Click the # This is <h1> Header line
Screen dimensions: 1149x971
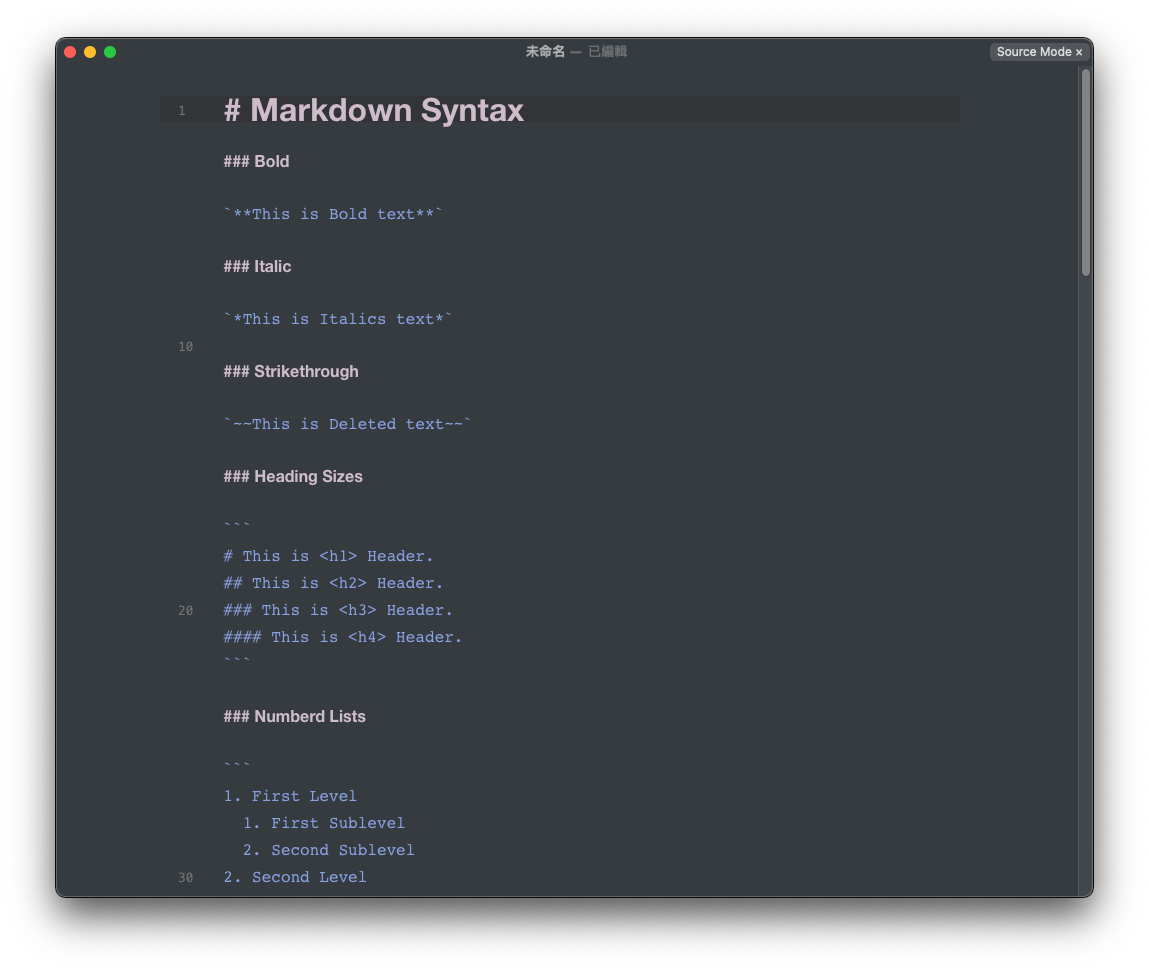click(x=328, y=556)
